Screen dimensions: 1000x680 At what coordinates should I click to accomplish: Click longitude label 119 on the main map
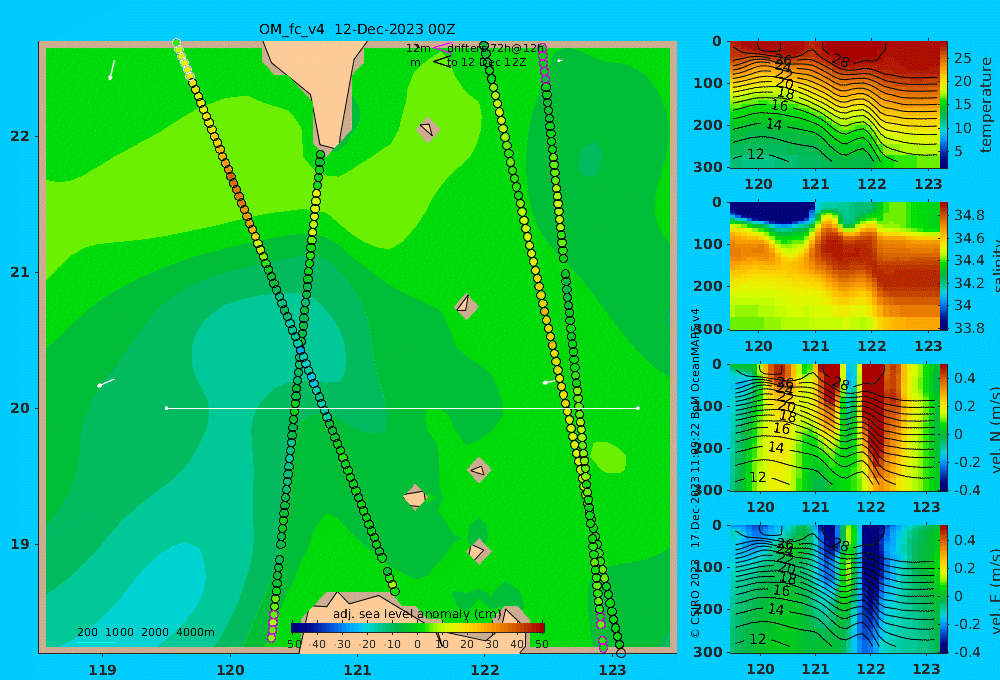[x=102, y=670]
